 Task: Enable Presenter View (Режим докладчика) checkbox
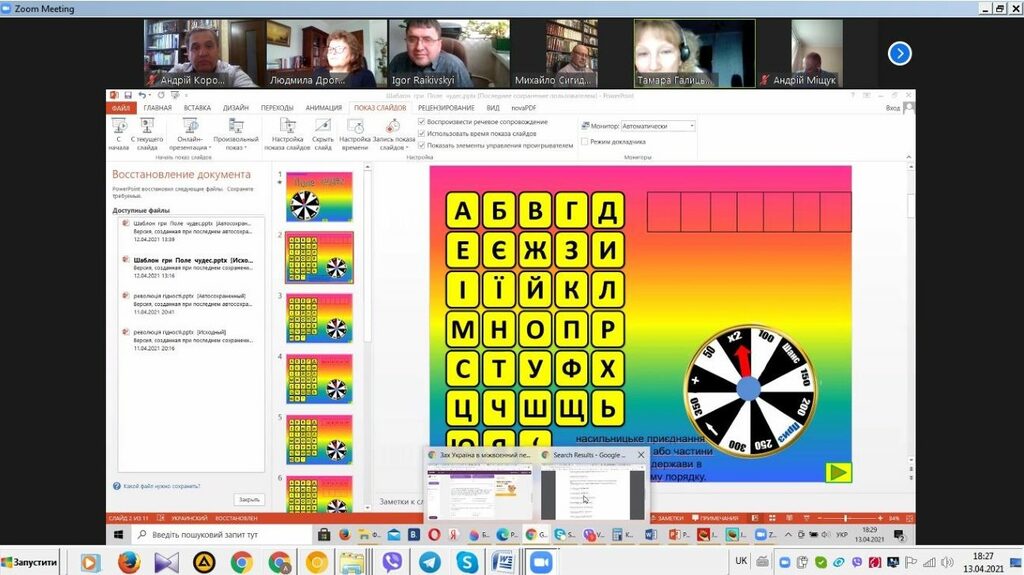click(x=584, y=142)
